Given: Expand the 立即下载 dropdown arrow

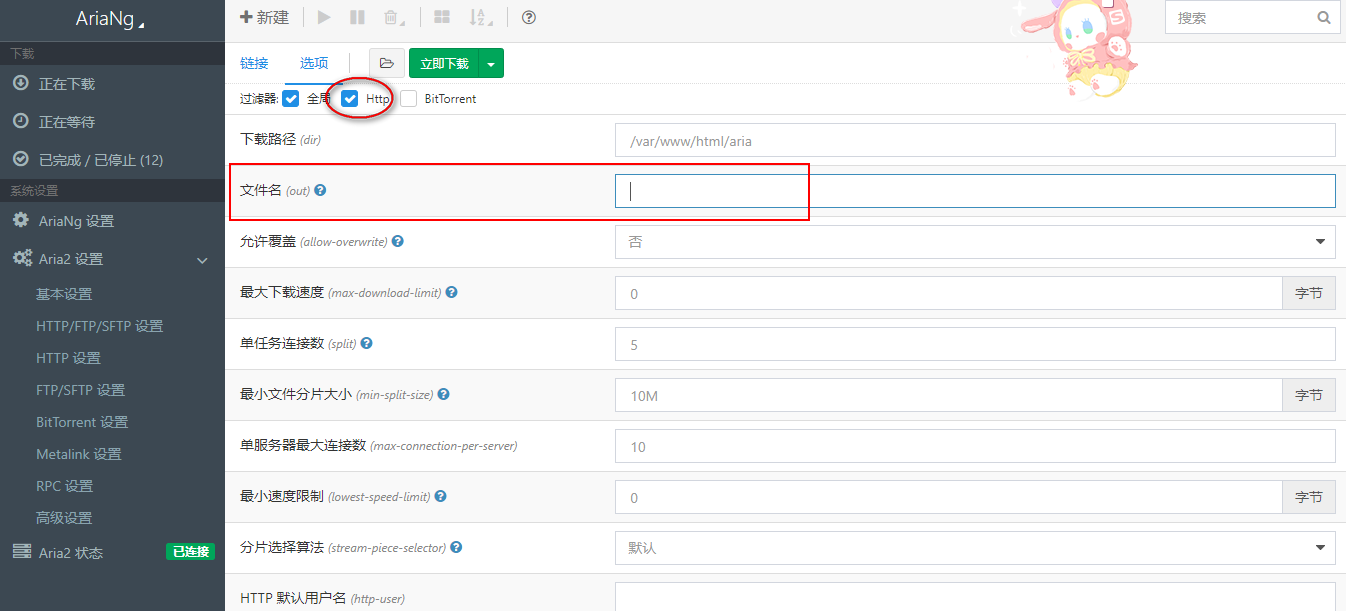Looking at the screenshot, I should (491, 63).
